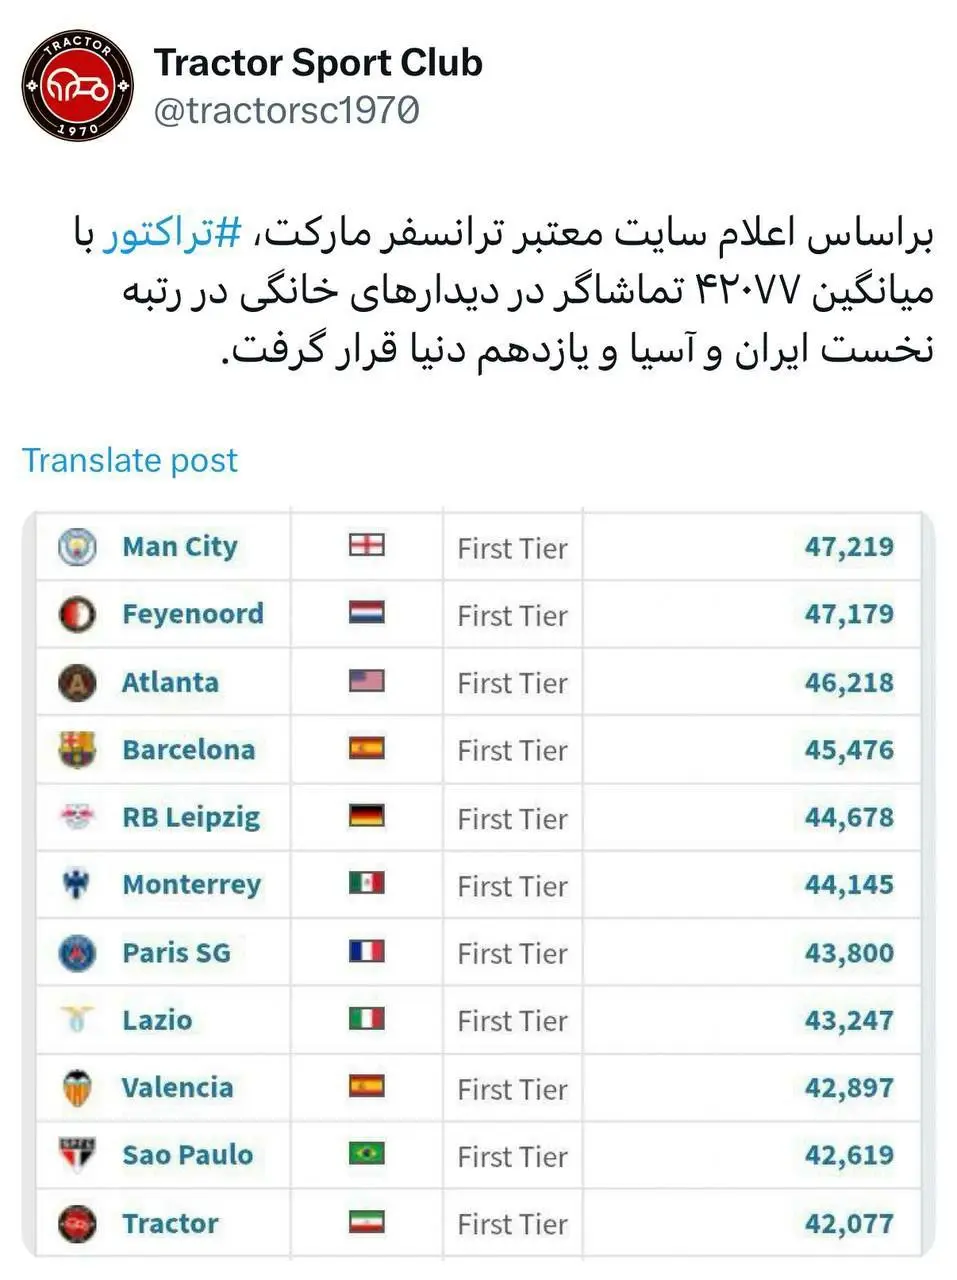This screenshot has height=1280, width=957.
Task: Select the RB Leipzig club badge
Action: [x=75, y=817]
